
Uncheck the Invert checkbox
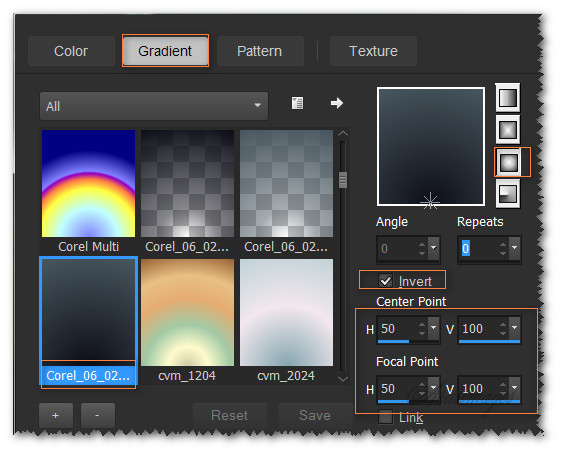tap(386, 280)
